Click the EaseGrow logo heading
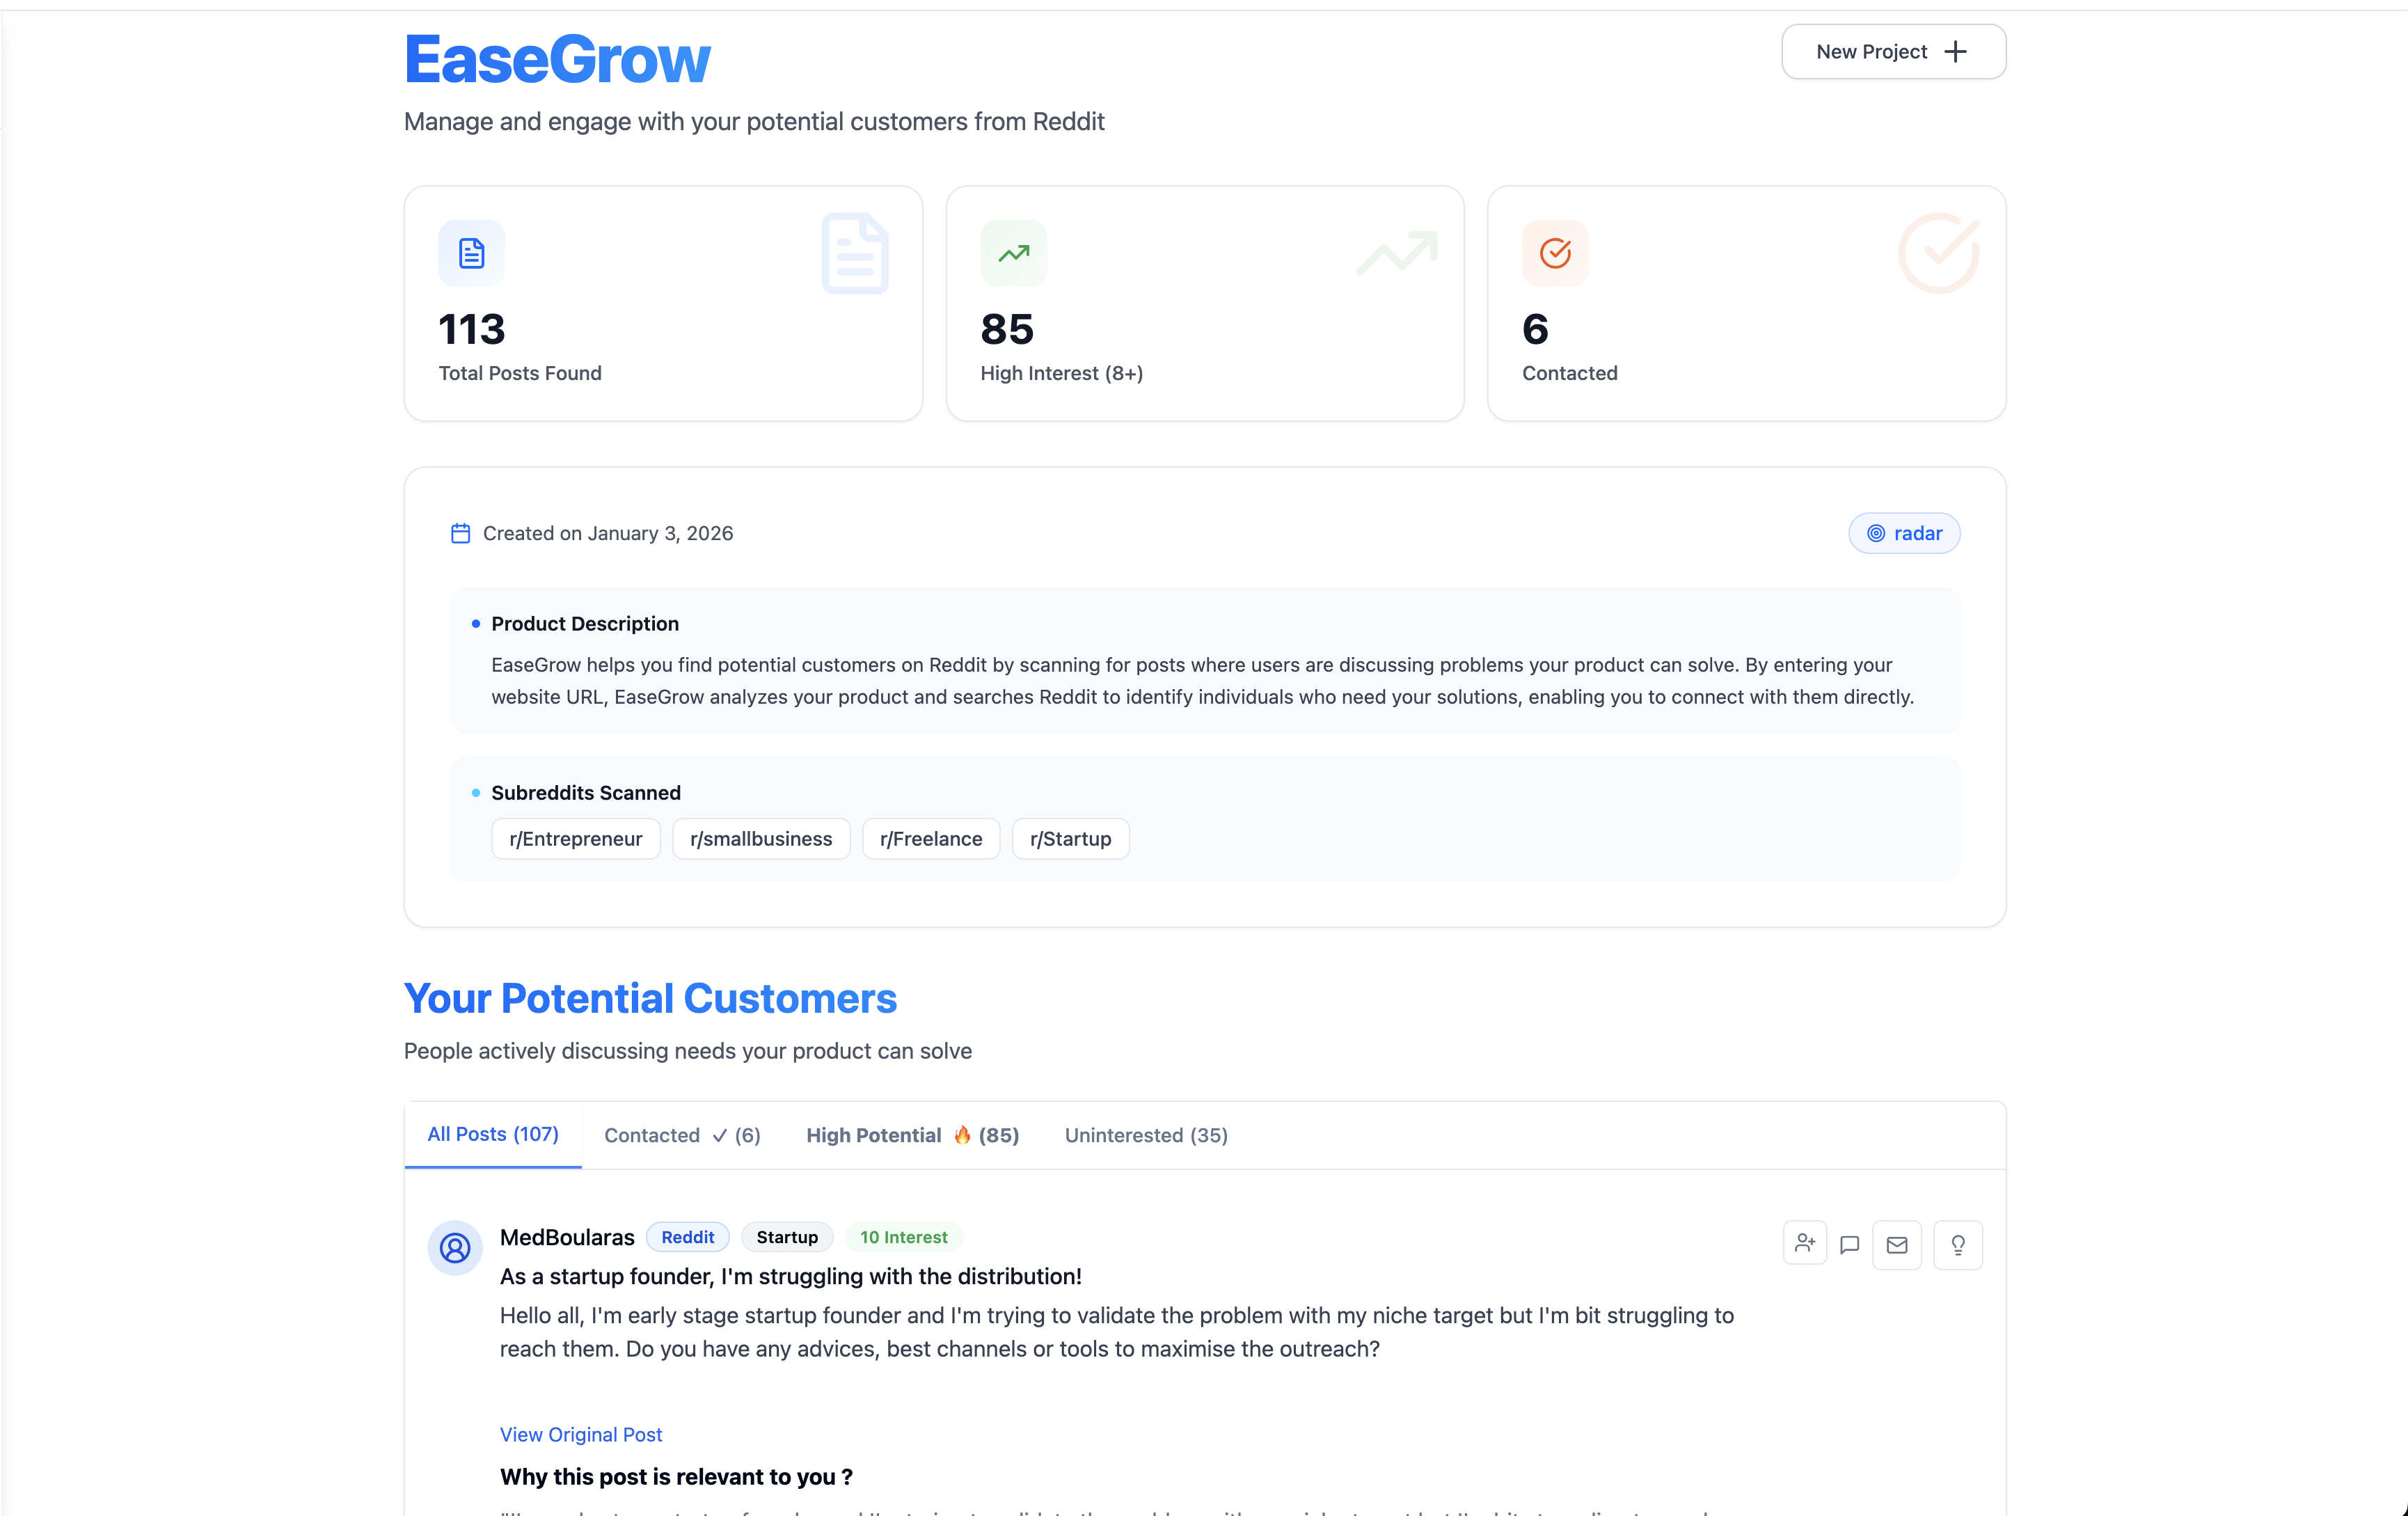The height and width of the screenshot is (1516, 2408). [x=557, y=57]
